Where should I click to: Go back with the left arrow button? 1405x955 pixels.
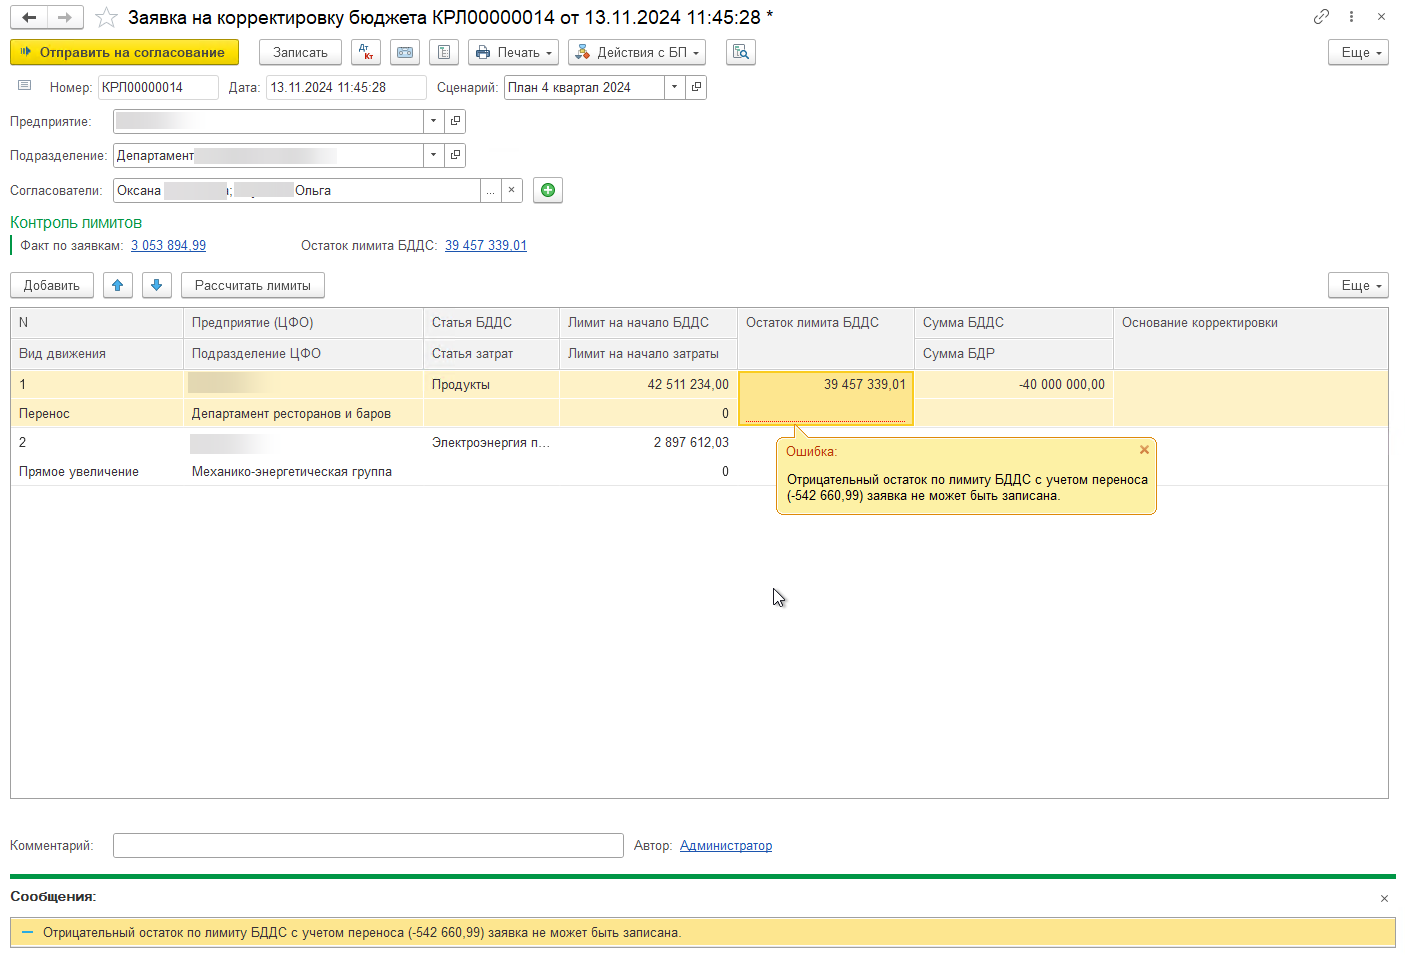pyautogui.click(x=29, y=18)
